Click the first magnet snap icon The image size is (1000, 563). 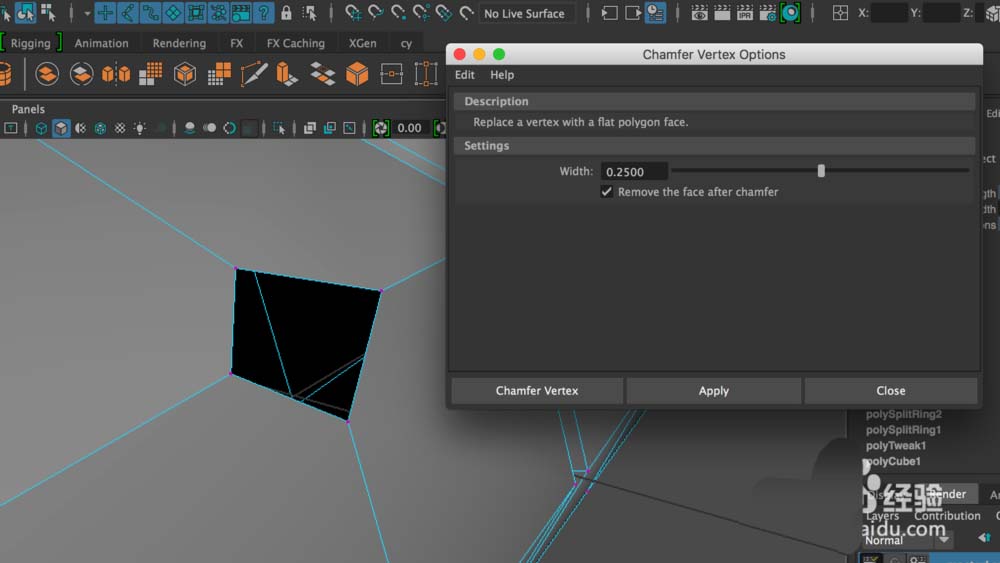[x=353, y=13]
